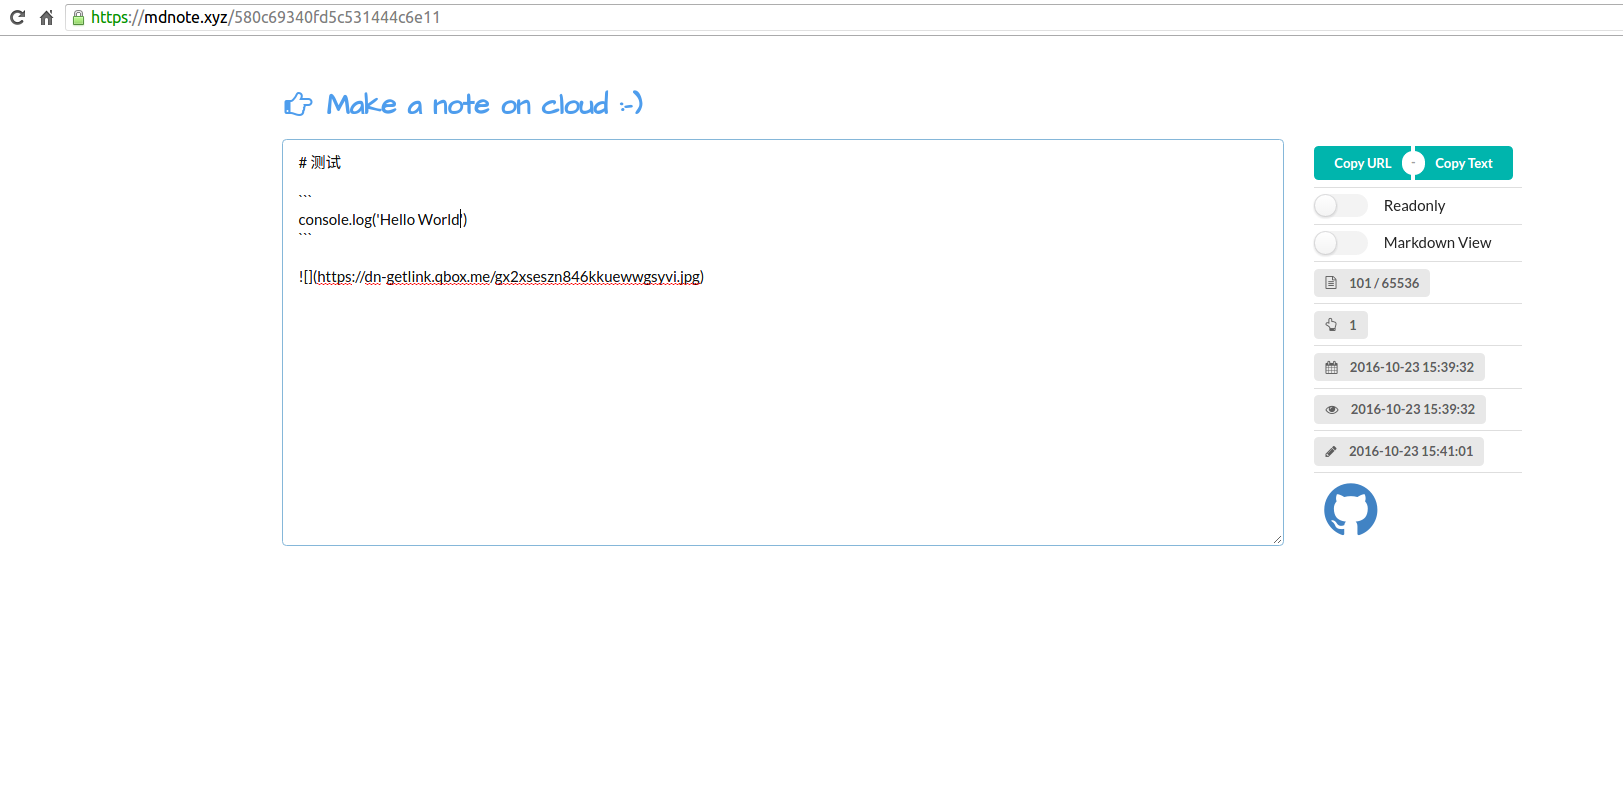Click the calendar icon for created date
This screenshot has width=1623, height=804.
pos(1331,367)
